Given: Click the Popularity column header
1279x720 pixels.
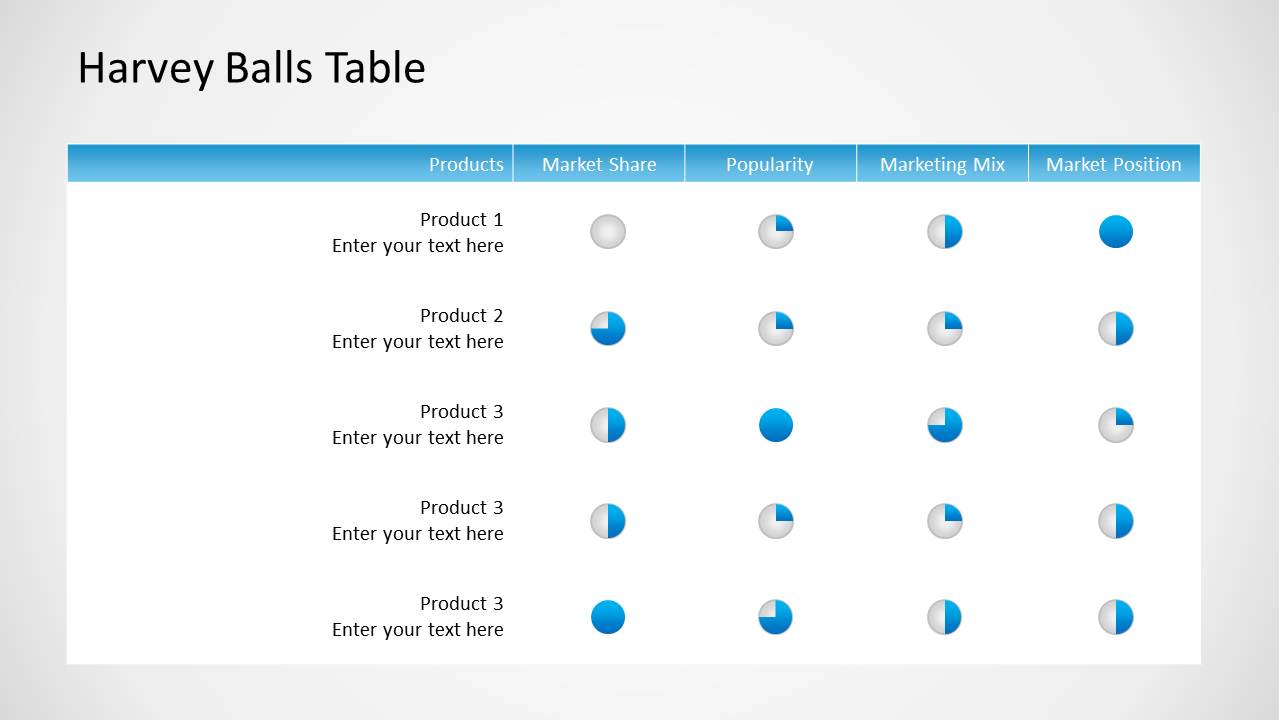Looking at the screenshot, I should [x=769, y=165].
